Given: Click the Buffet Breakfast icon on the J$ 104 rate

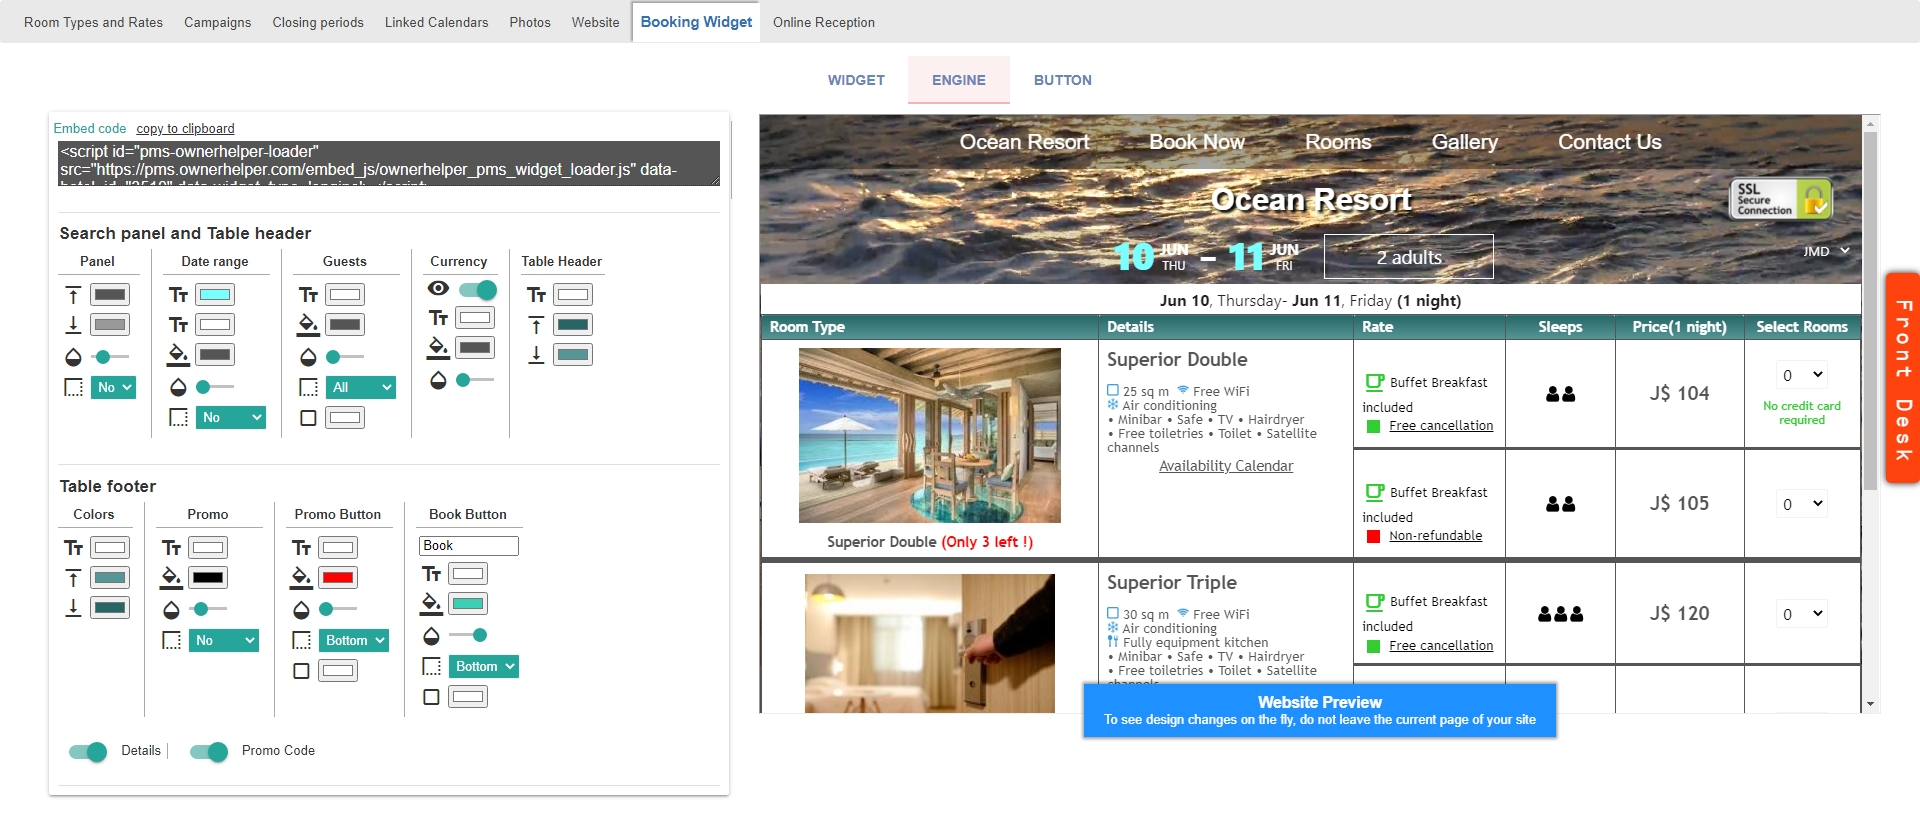Looking at the screenshot, I should pyautogui.click(x=1374, y=382).
